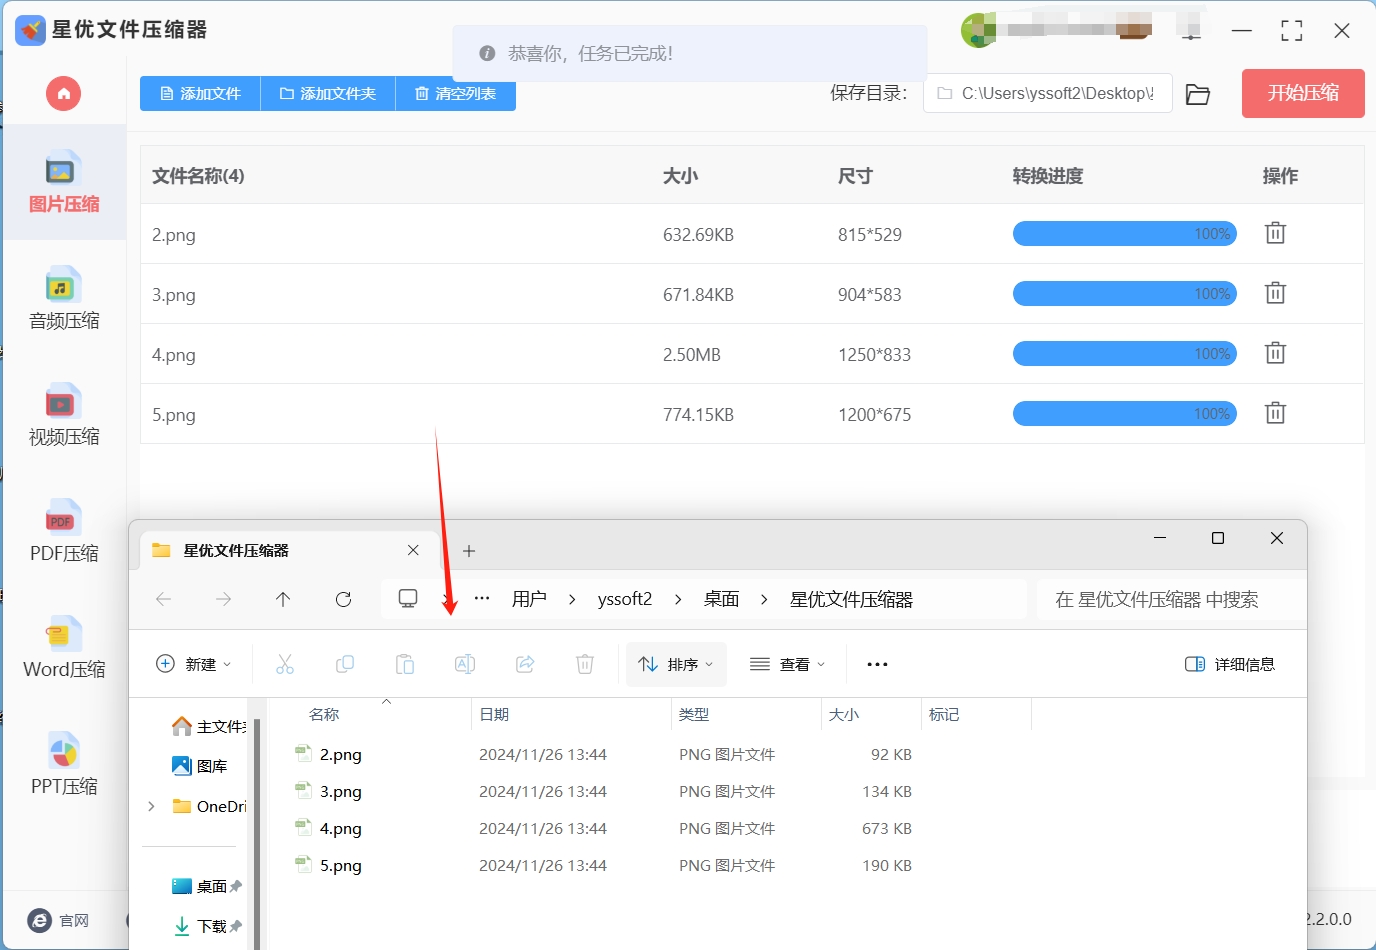The width and height of the screenshot is (1376, 950).
Task: Select the 音频压缩 sidebar module
Action: pyautogui.click(x=64, y=299)
